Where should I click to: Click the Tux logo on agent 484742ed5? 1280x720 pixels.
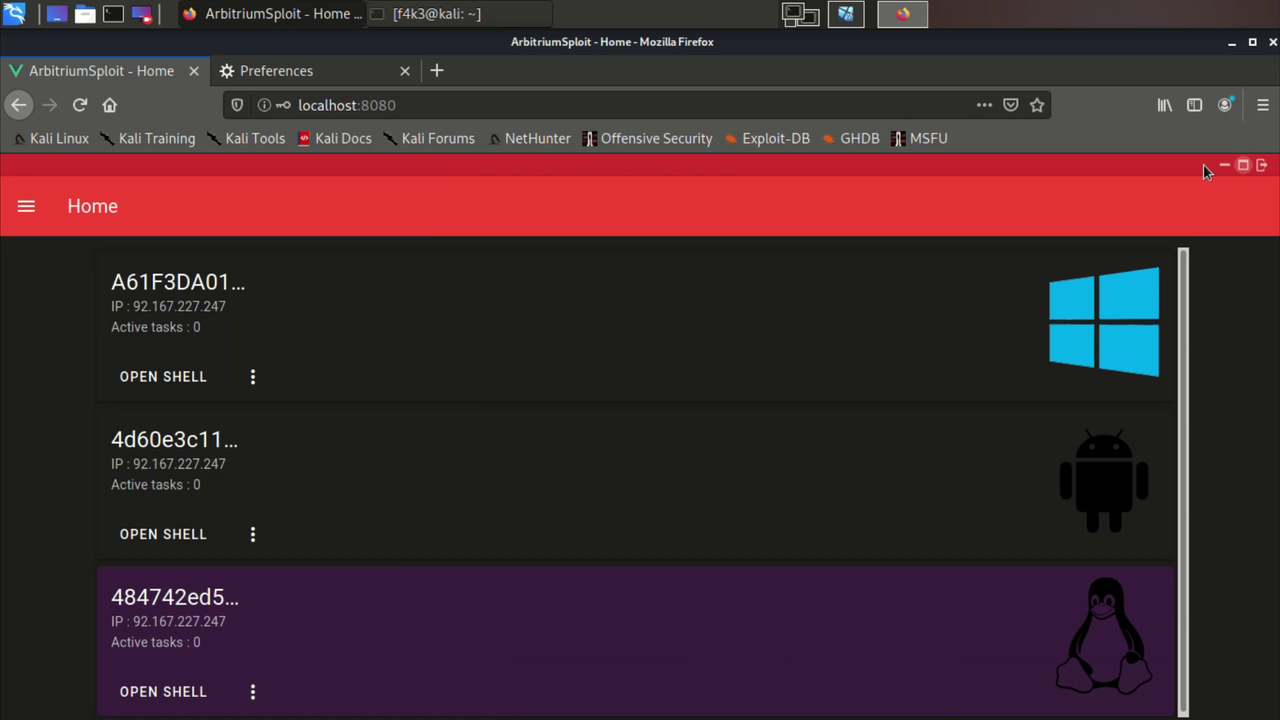1103,635
